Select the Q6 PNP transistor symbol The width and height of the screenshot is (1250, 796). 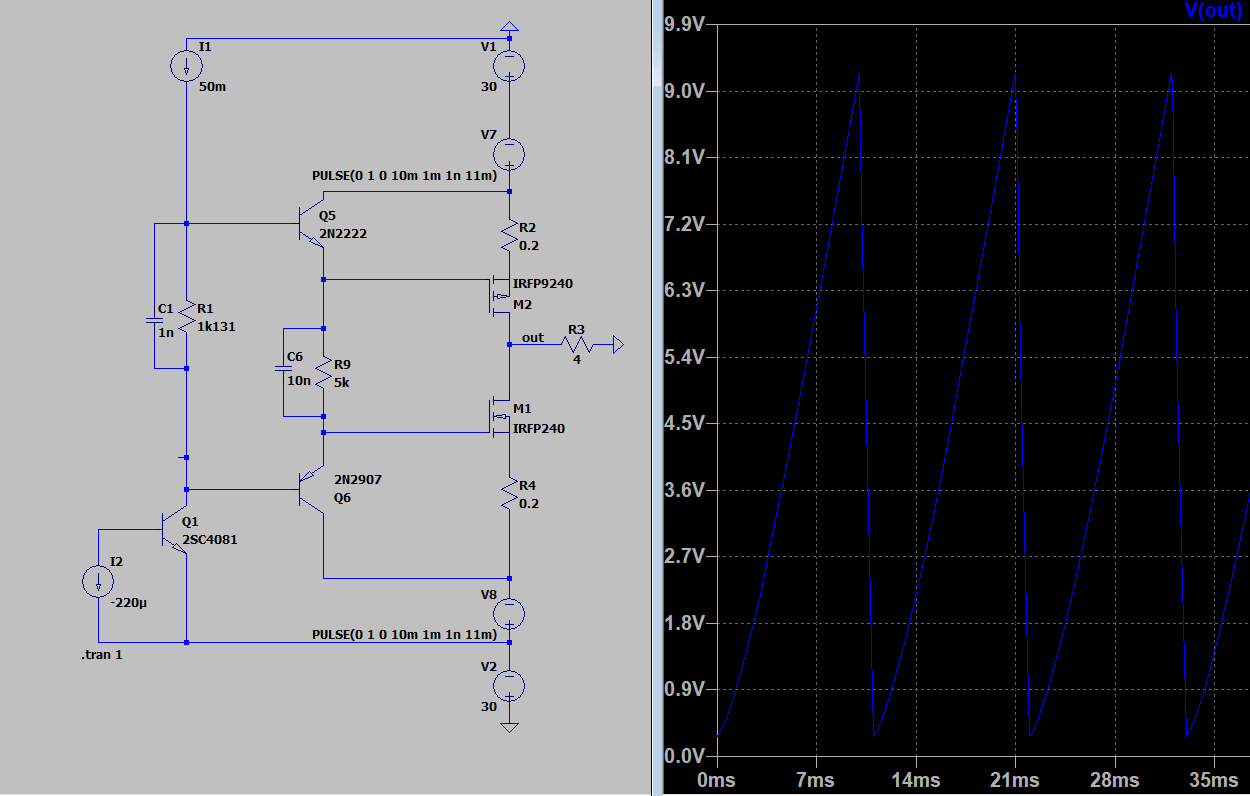312,489
